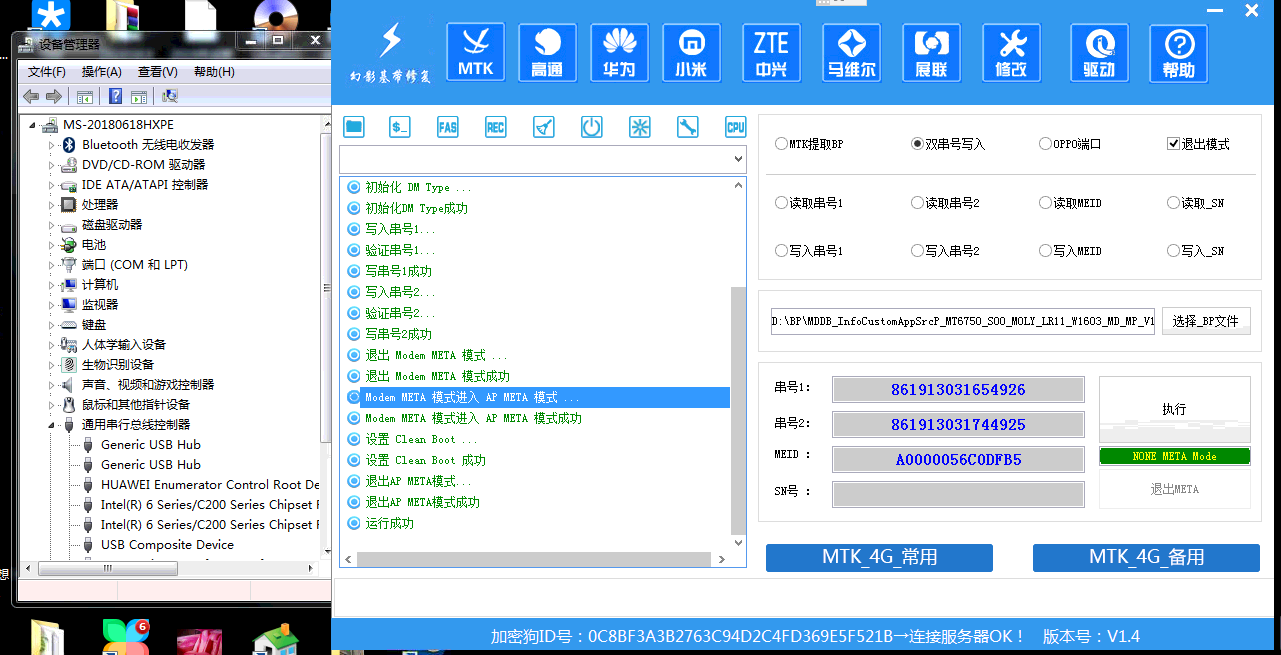Viewport: 1281px width, 655px height.
Task: Collapse the MS-20180618HXPE root node
Action: tap(33, 125)
